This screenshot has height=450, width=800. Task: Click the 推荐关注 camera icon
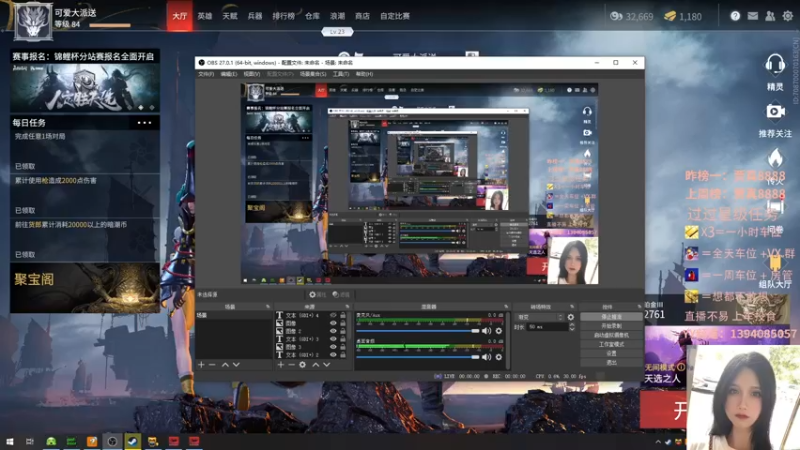pos(775,111)
